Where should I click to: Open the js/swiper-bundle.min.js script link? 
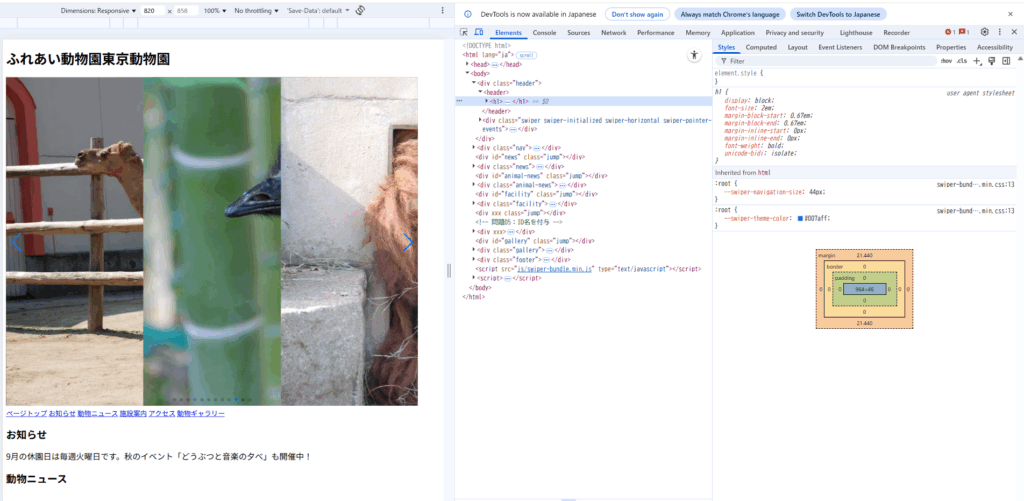click(x=556, y=269)
